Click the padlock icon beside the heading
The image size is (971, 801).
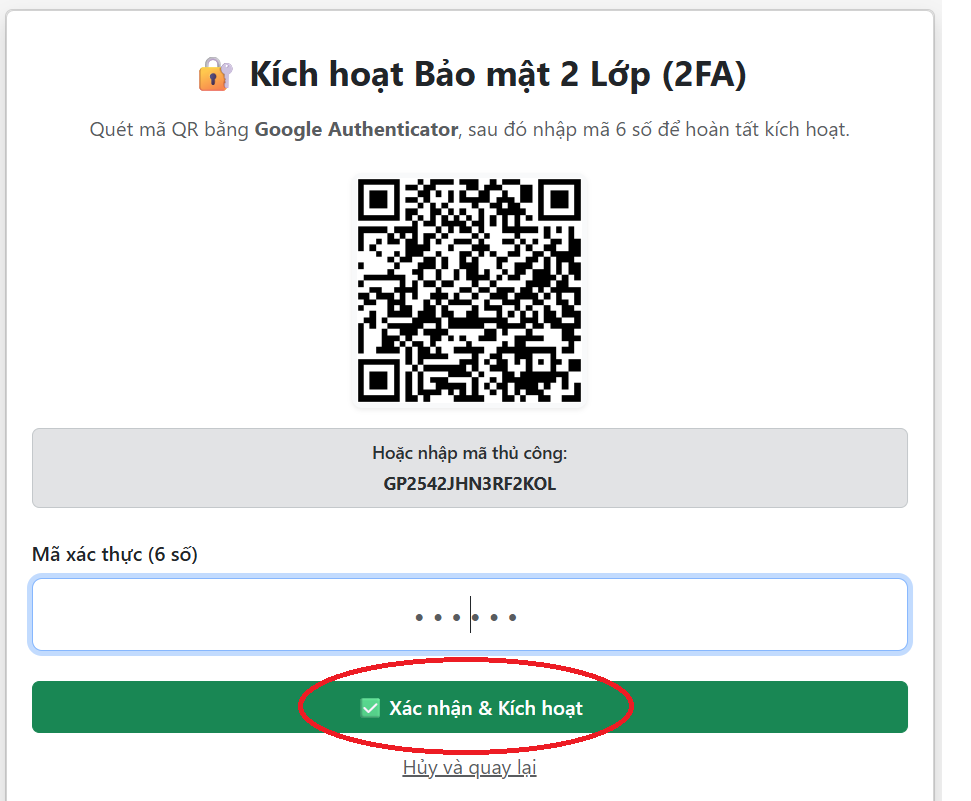coord(215,75)
